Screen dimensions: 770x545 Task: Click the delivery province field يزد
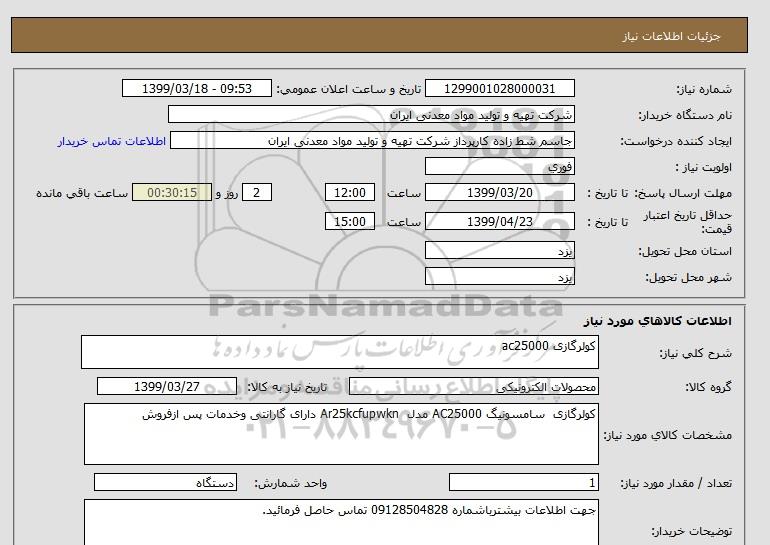(x=499, y=251)
